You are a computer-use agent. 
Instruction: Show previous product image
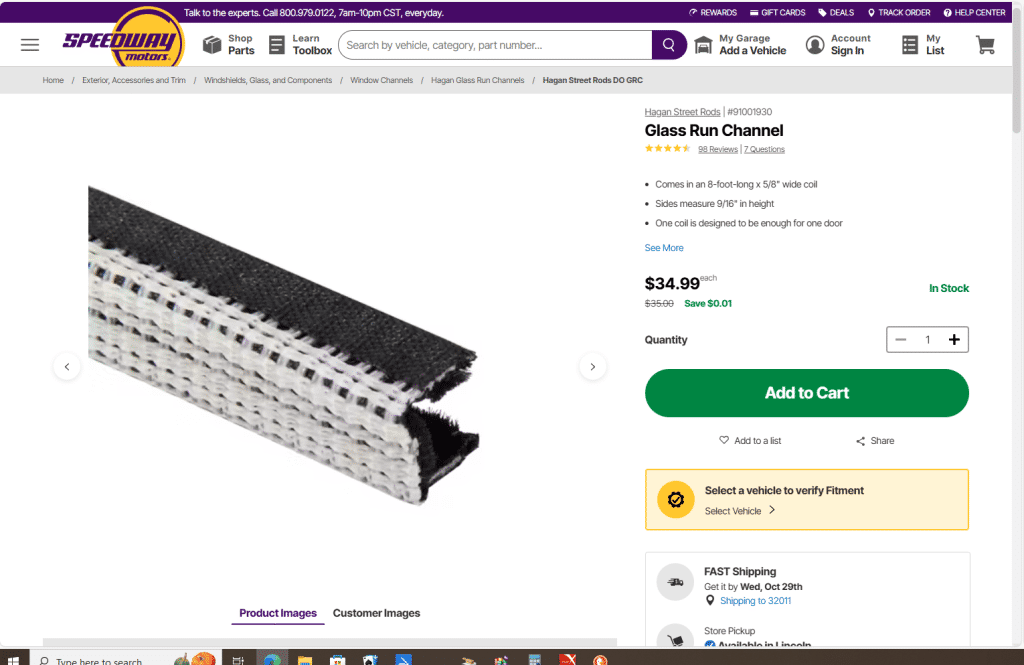(x=66, y=367)
